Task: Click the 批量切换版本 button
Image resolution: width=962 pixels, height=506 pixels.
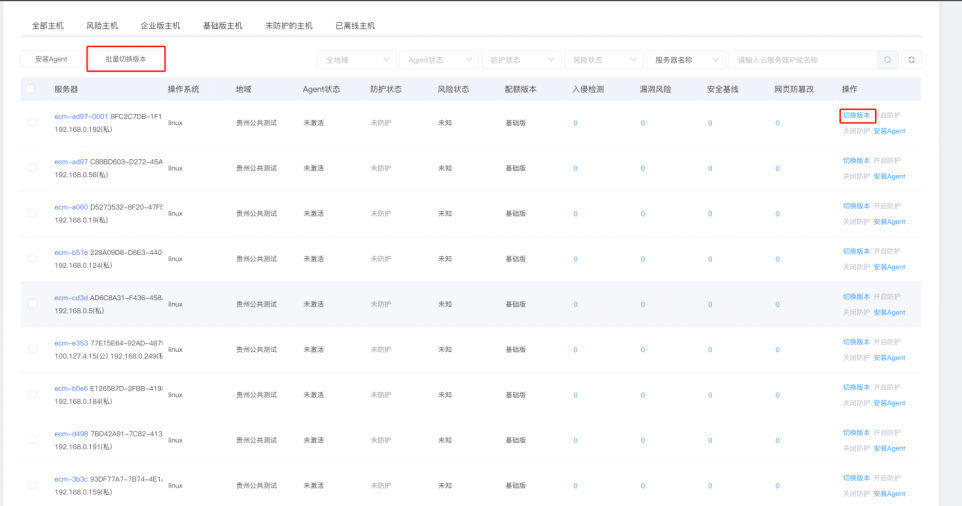Action: click(126, 59)
